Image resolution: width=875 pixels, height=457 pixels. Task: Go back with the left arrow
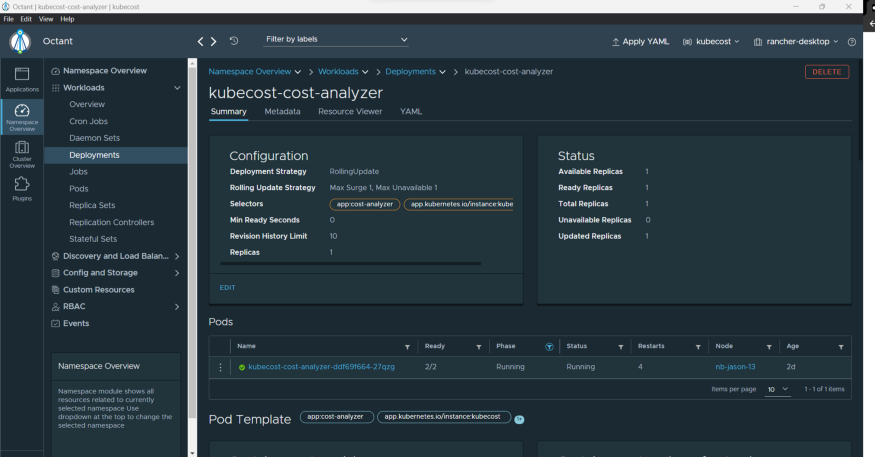pos(201,41)
